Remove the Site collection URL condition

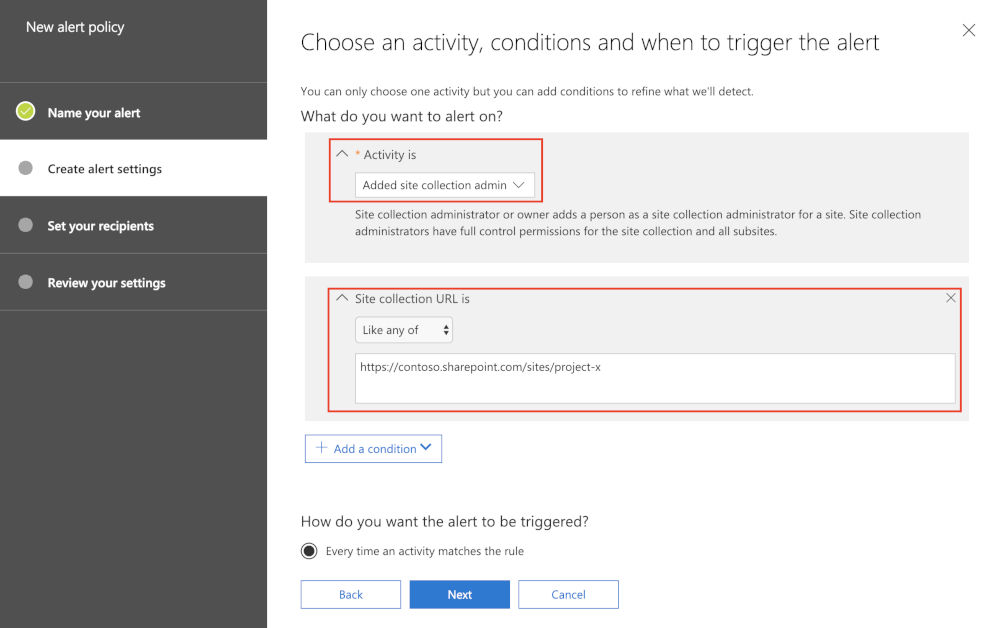[x=950, y=298]
